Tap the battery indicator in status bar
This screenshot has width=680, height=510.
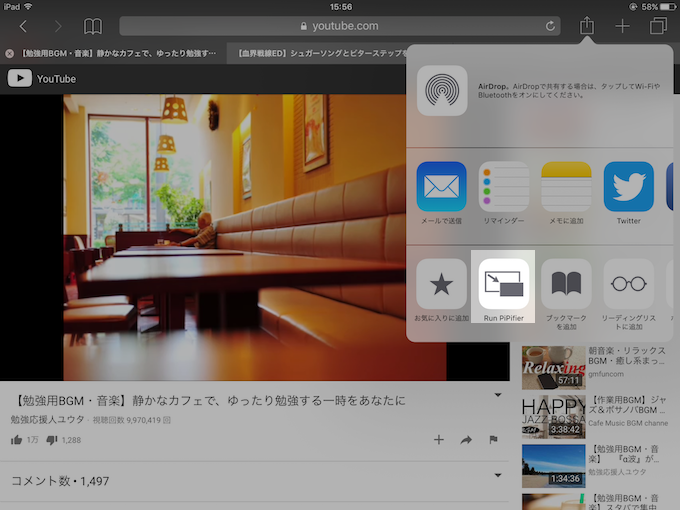(667, 7)
